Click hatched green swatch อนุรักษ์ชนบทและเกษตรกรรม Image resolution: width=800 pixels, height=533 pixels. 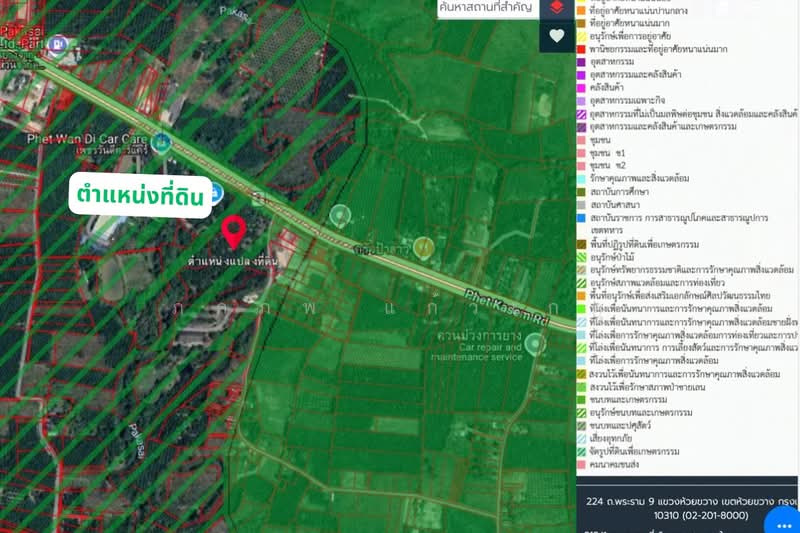581,413
